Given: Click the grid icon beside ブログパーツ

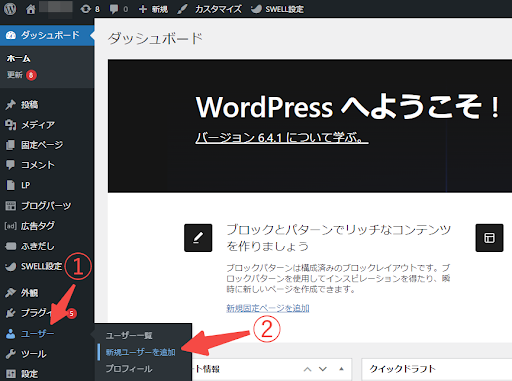Looking at the screenshot, I should click(11, 206).
